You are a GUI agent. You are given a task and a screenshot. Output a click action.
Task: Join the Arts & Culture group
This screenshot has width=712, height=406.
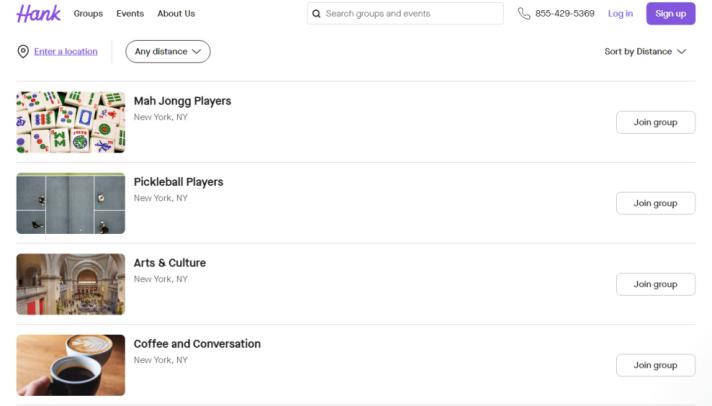(x=655, y=284)
